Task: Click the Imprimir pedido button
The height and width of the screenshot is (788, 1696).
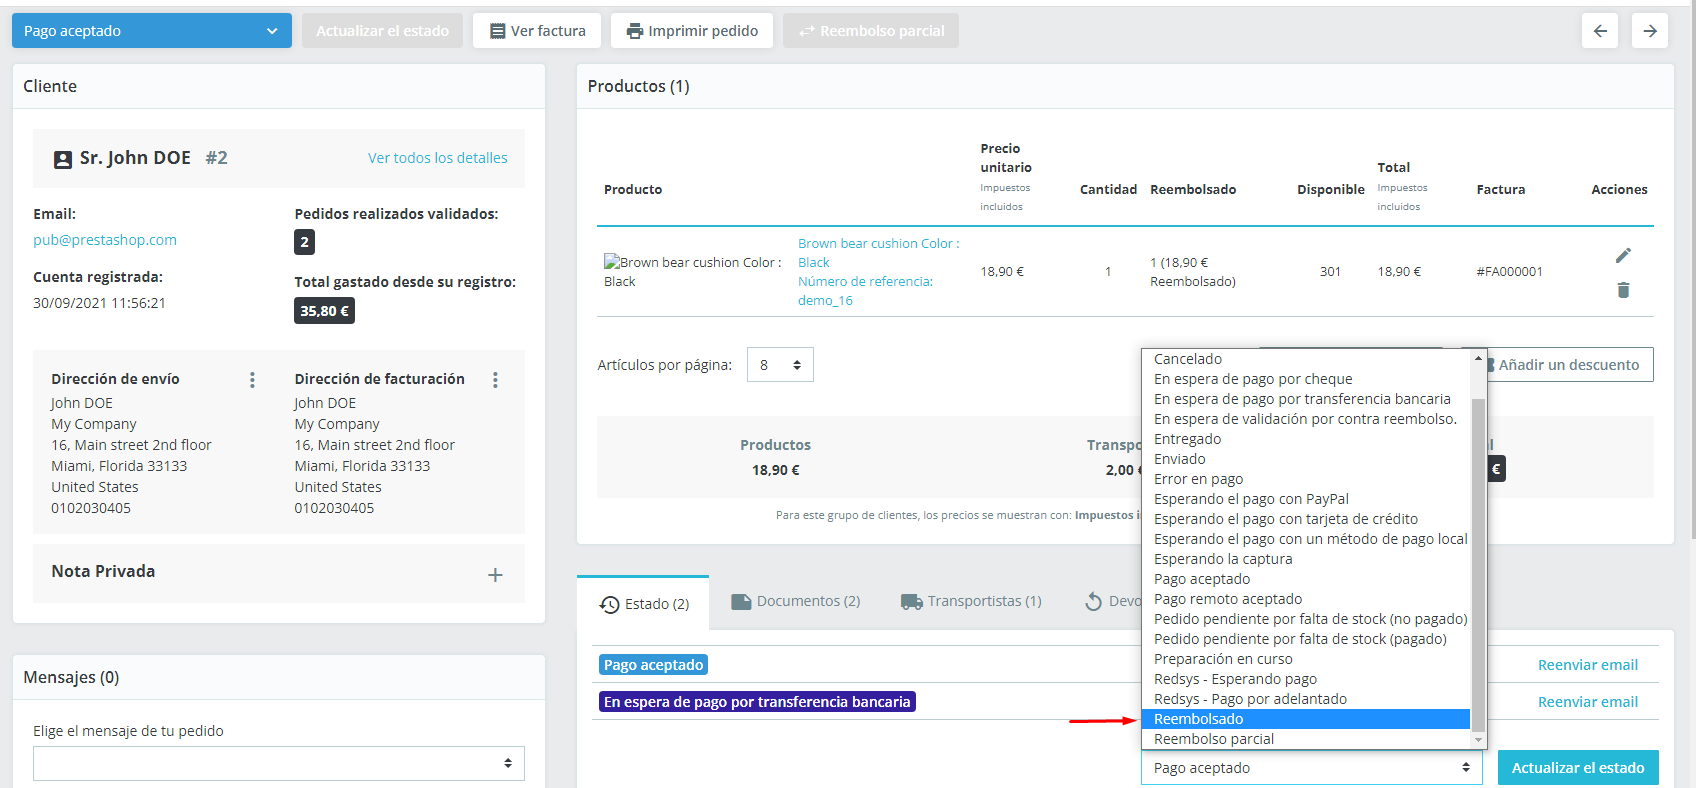Action: [x=692, y=31]
